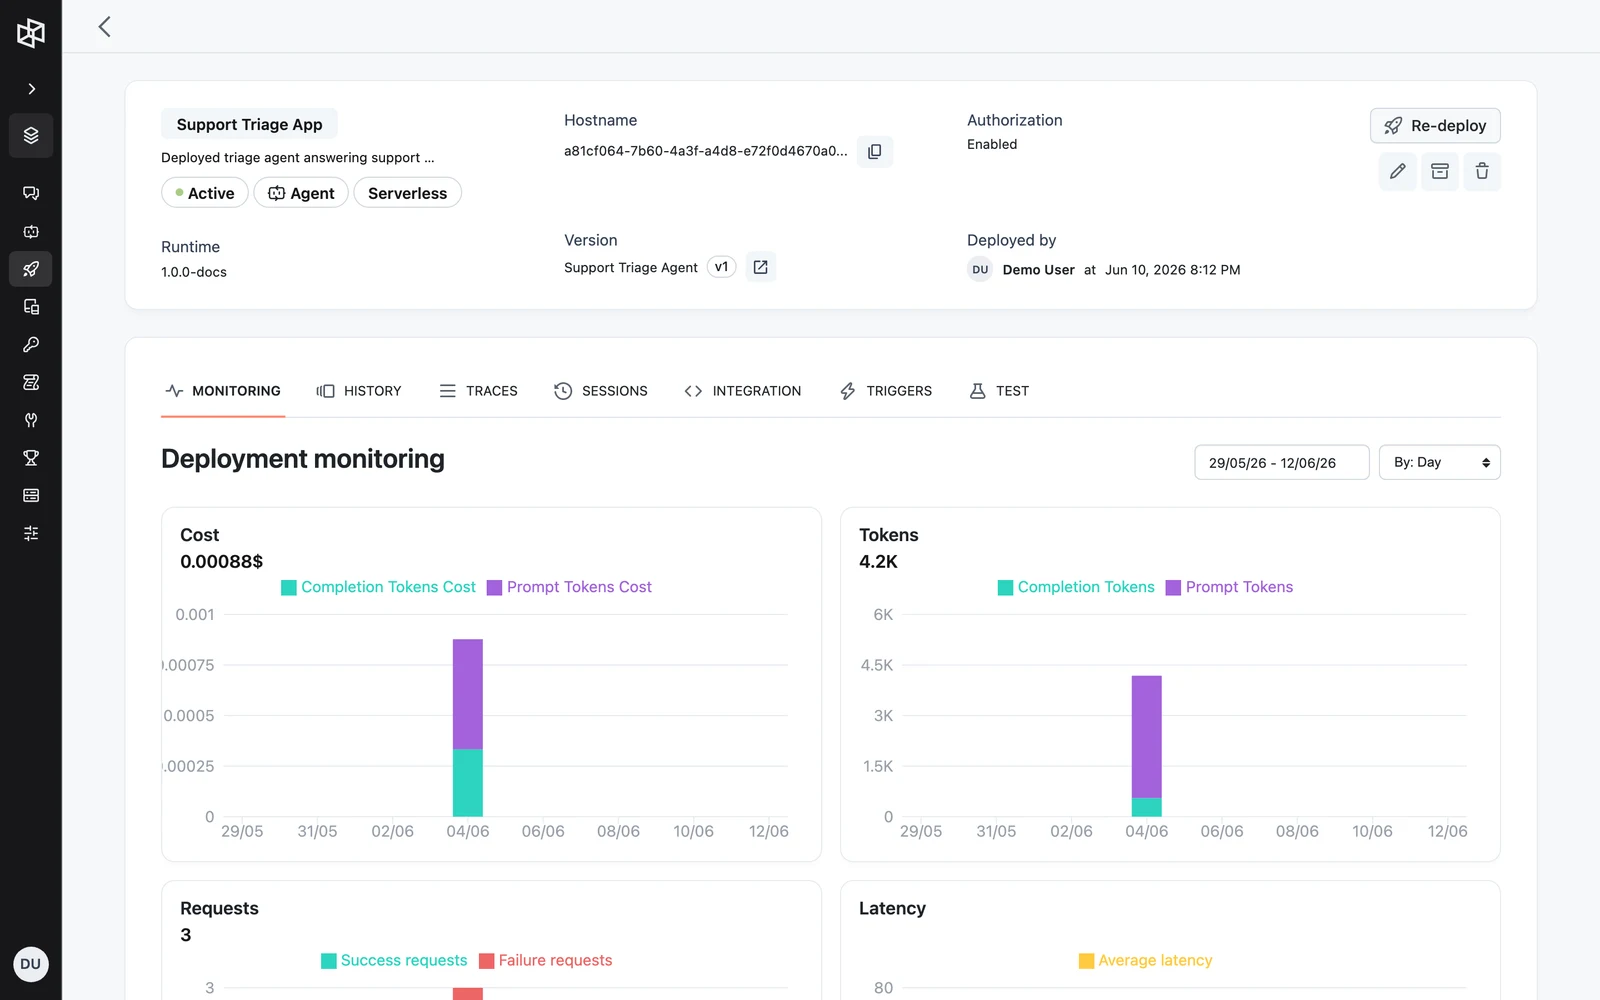The width and height of the screenshot is (1600, 1000).
Task: Open the wrench tools sidebar icon
Action: coord(31,420)
